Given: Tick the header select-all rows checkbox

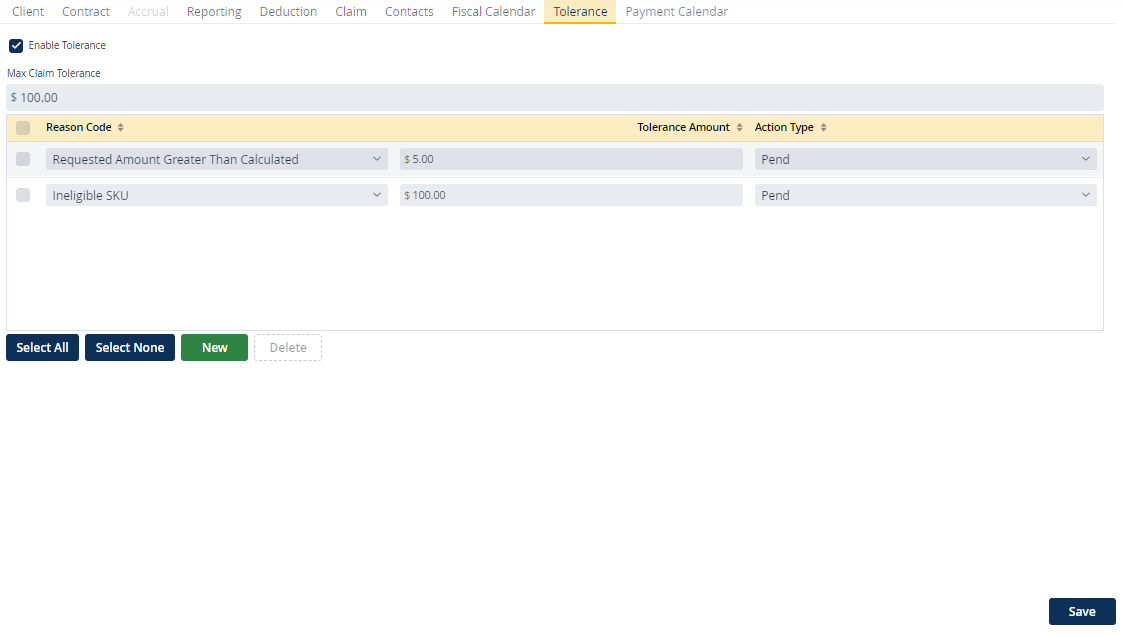Looking at the screenshot, I should 23,128.
